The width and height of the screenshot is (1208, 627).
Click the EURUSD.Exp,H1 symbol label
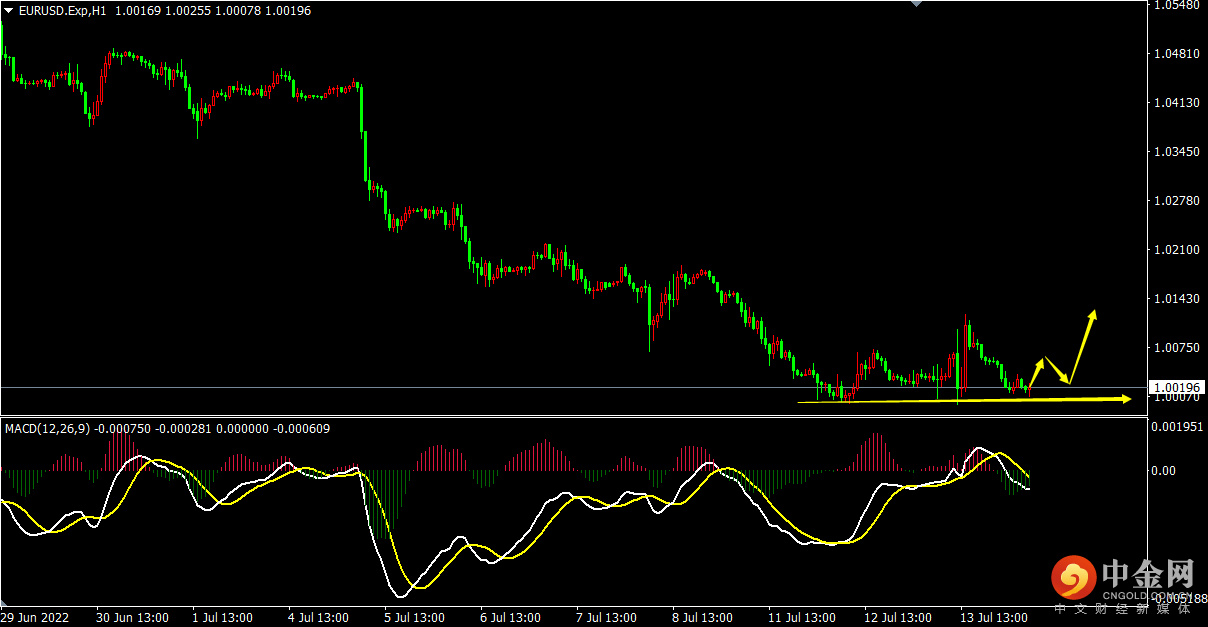64,11
